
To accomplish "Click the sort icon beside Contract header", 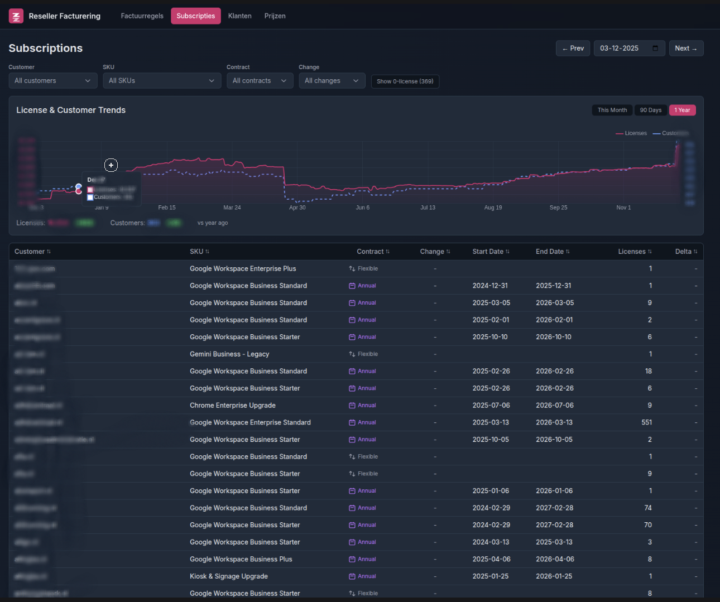I will click(388, 252).
